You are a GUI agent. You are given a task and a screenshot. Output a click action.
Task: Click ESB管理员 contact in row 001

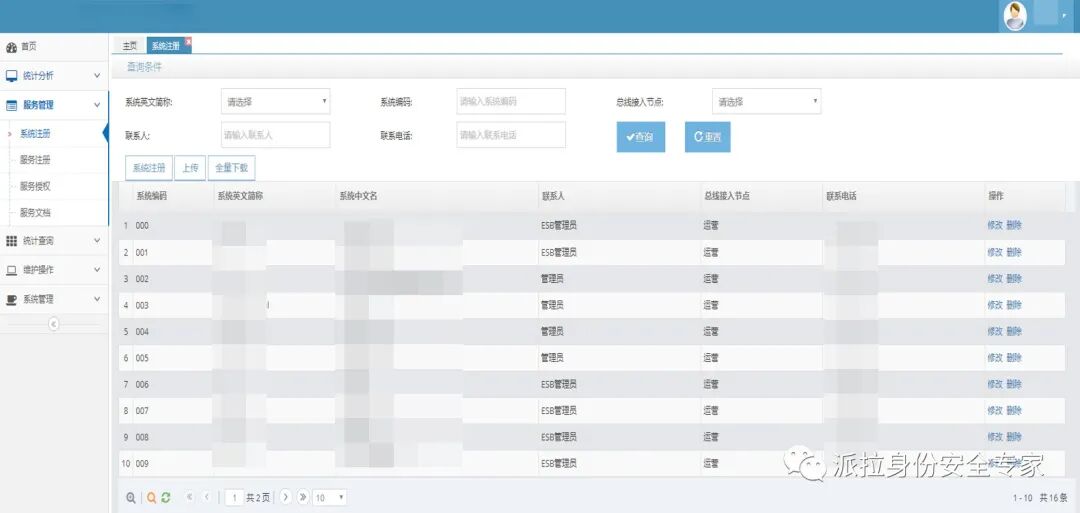559,253
